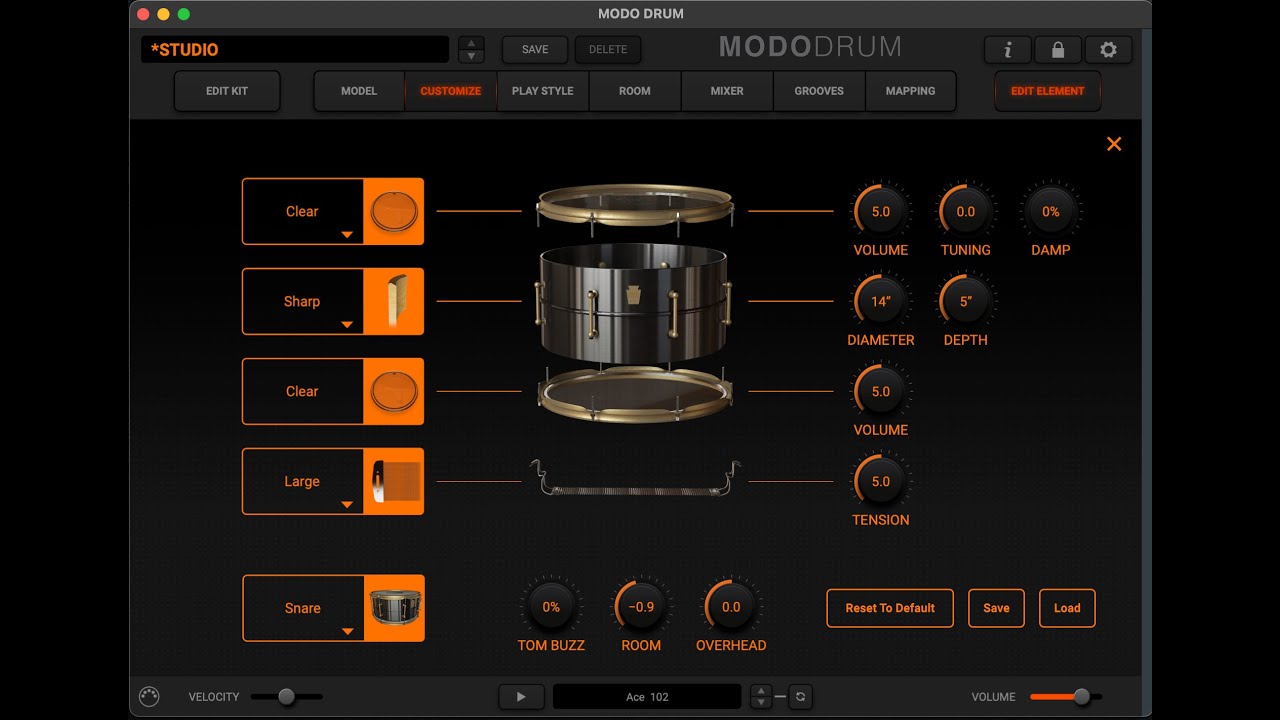Open the info panel icon
The image size is (1280, 720).
click(1007, 50)
